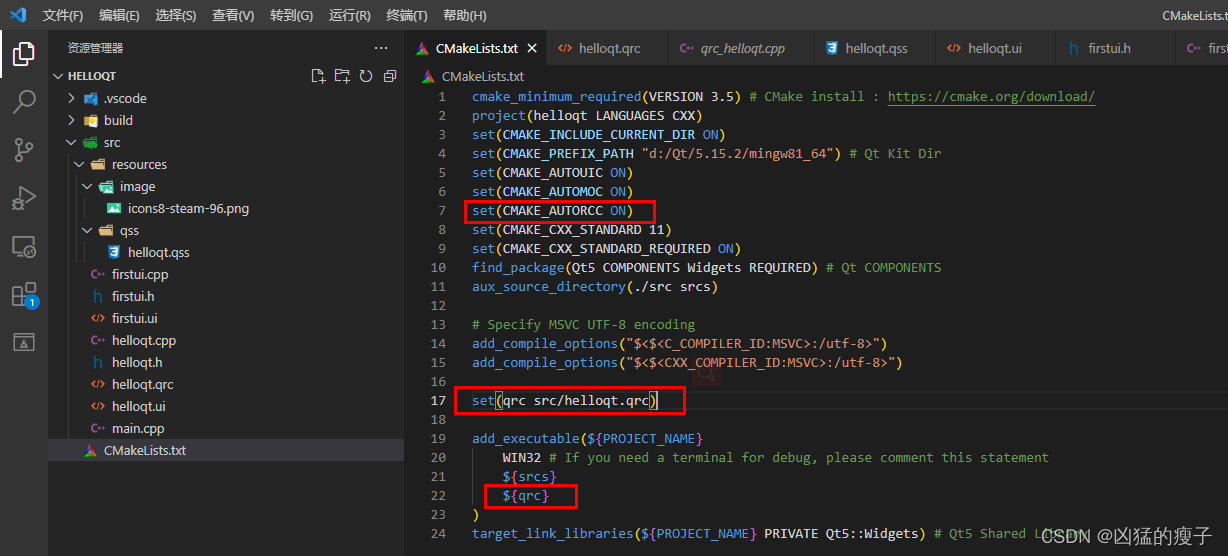Click New File icon in HELLOQT header
The image size is (1228, 556).
[318, 76]
